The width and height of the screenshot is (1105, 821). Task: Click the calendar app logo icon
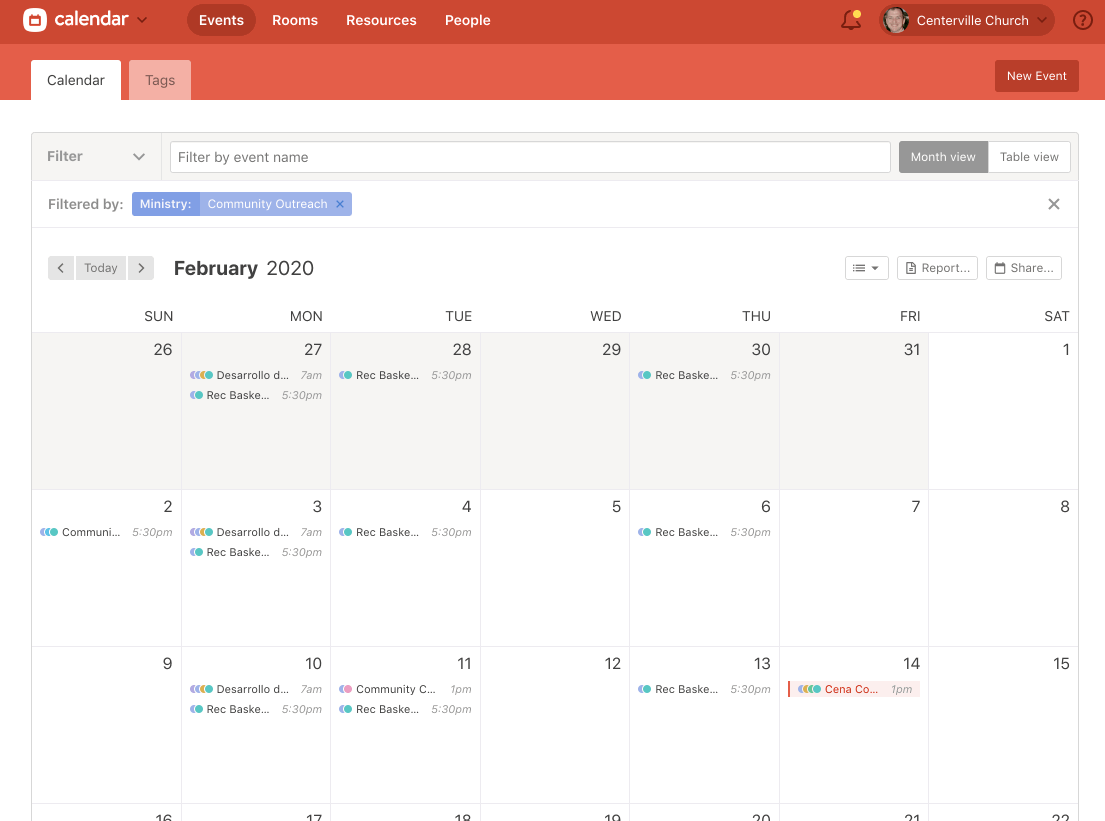click(x=35, y=20)
